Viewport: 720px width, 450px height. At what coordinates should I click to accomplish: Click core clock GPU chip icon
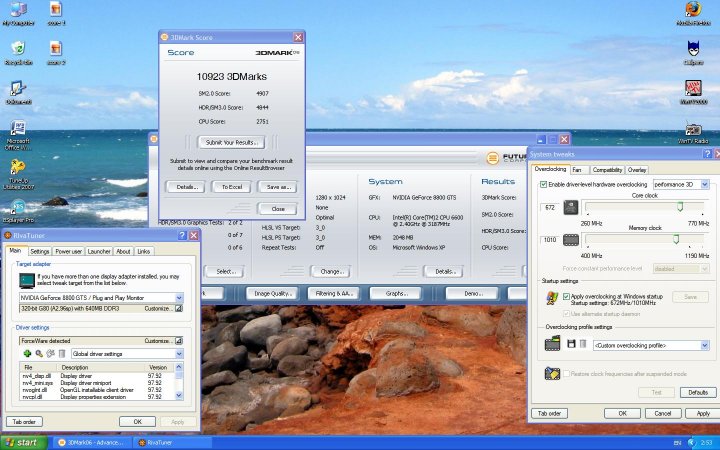(571, 207)
